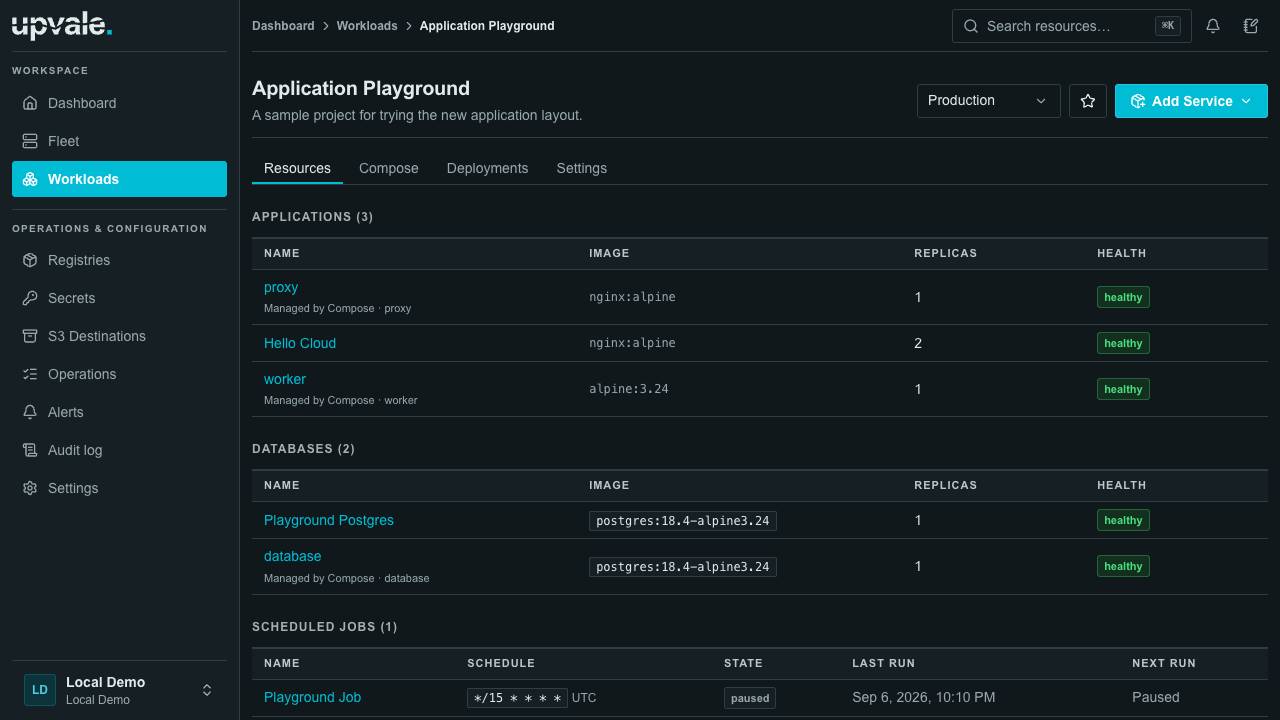Select Workloads in the sidebar
The image size is (1280, 720).
119,179
